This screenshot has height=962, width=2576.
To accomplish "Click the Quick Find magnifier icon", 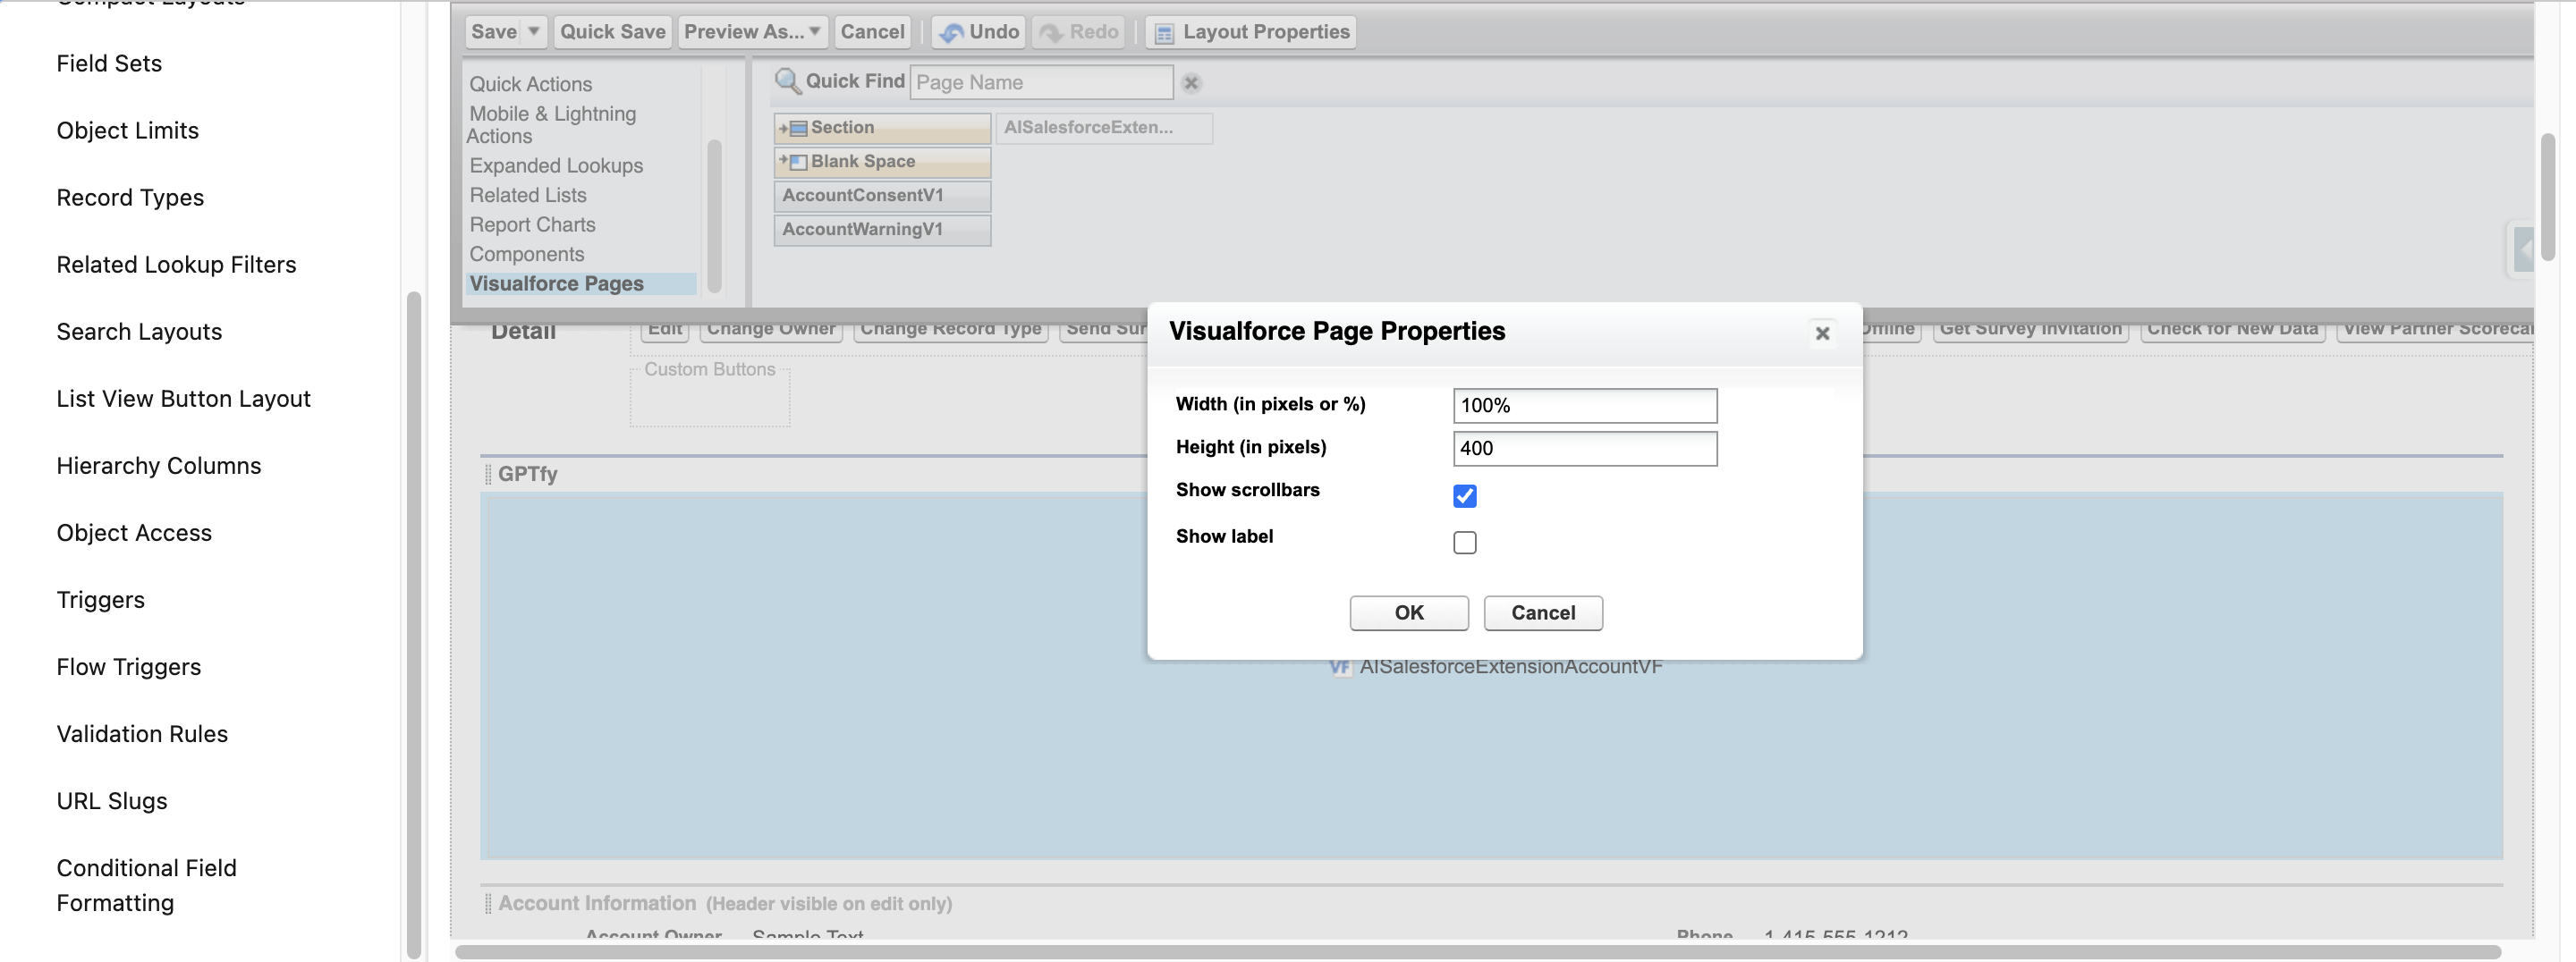I will pyautogui.click(x=787, y=81).
